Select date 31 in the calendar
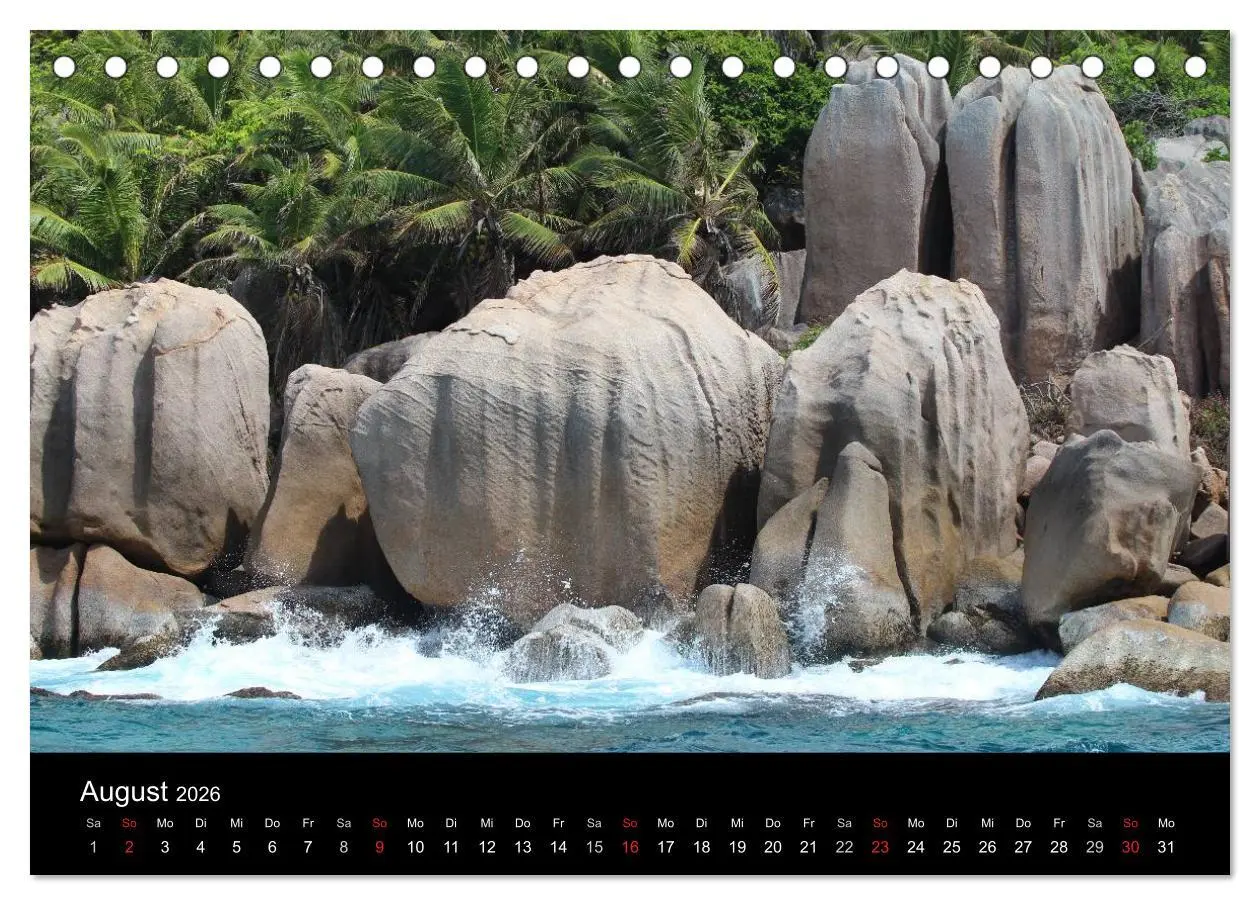This screenshot has width=1260, height=905. tap(1166, 847)
